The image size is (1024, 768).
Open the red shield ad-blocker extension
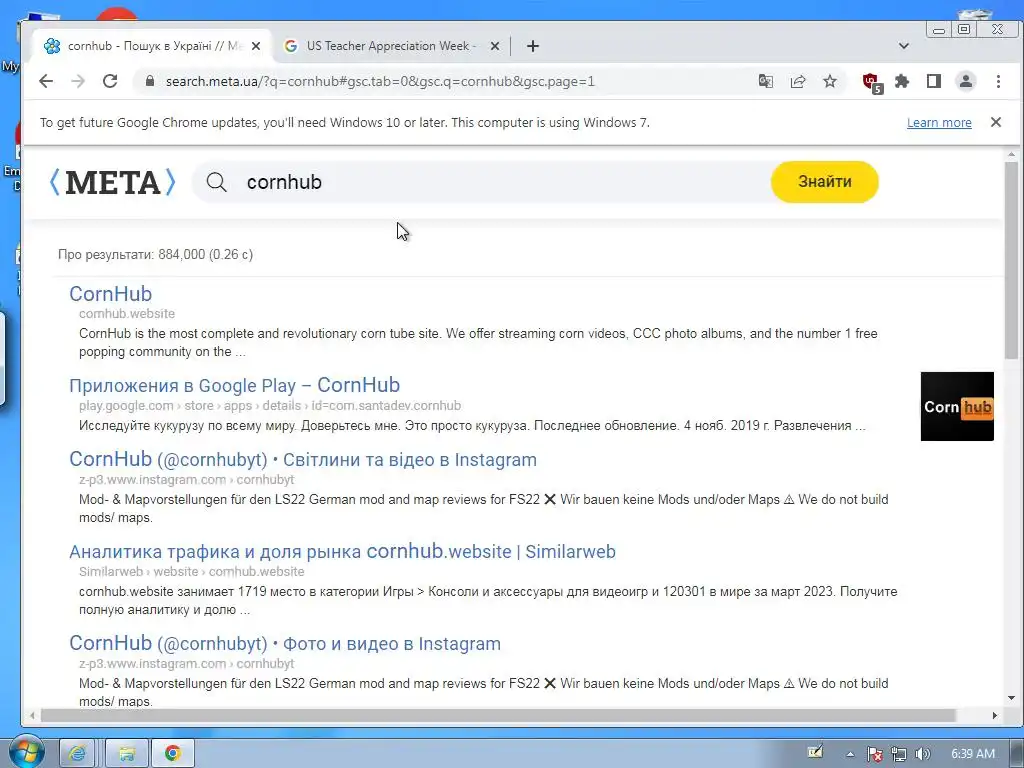coord(872,82)
